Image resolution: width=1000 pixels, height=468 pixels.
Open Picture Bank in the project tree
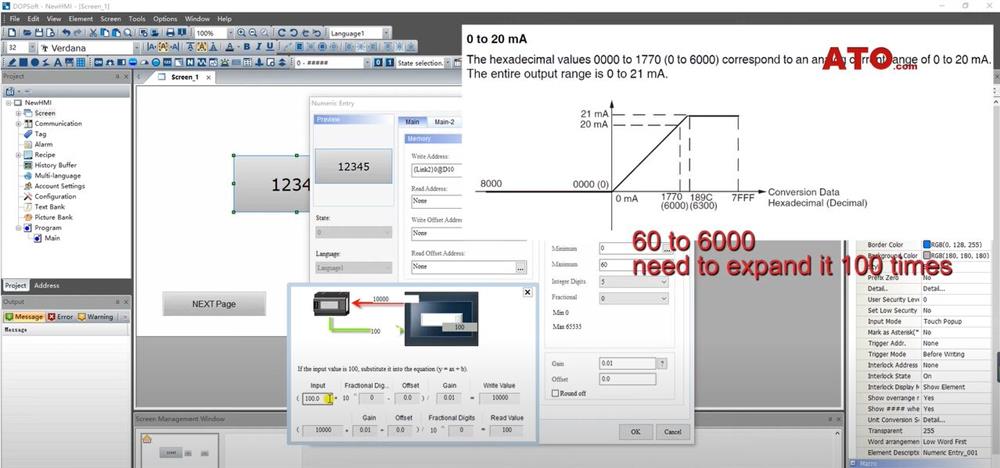click(52, 217)
